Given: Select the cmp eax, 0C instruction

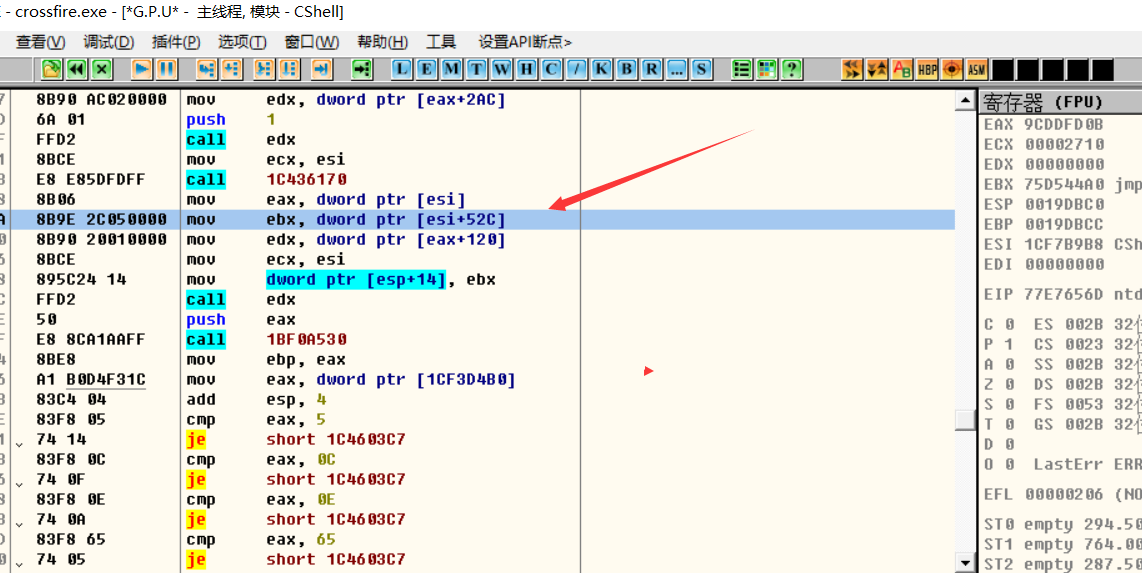Looking at the screenshot, I should click(477, 460).
